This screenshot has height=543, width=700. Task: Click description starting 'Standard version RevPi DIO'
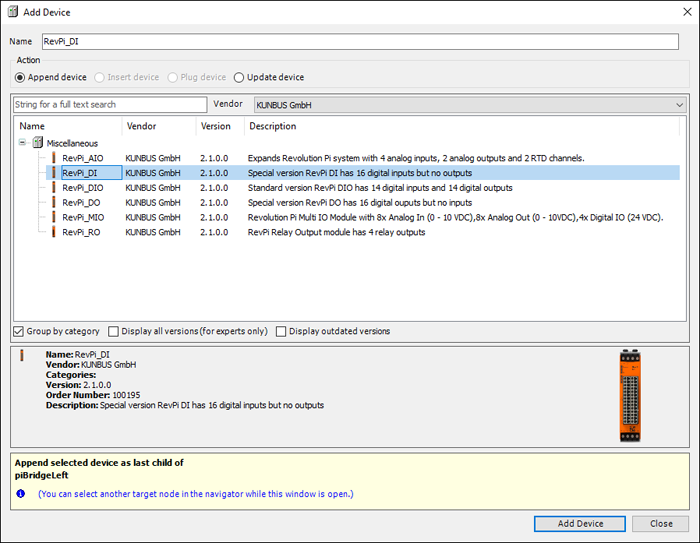380,188
